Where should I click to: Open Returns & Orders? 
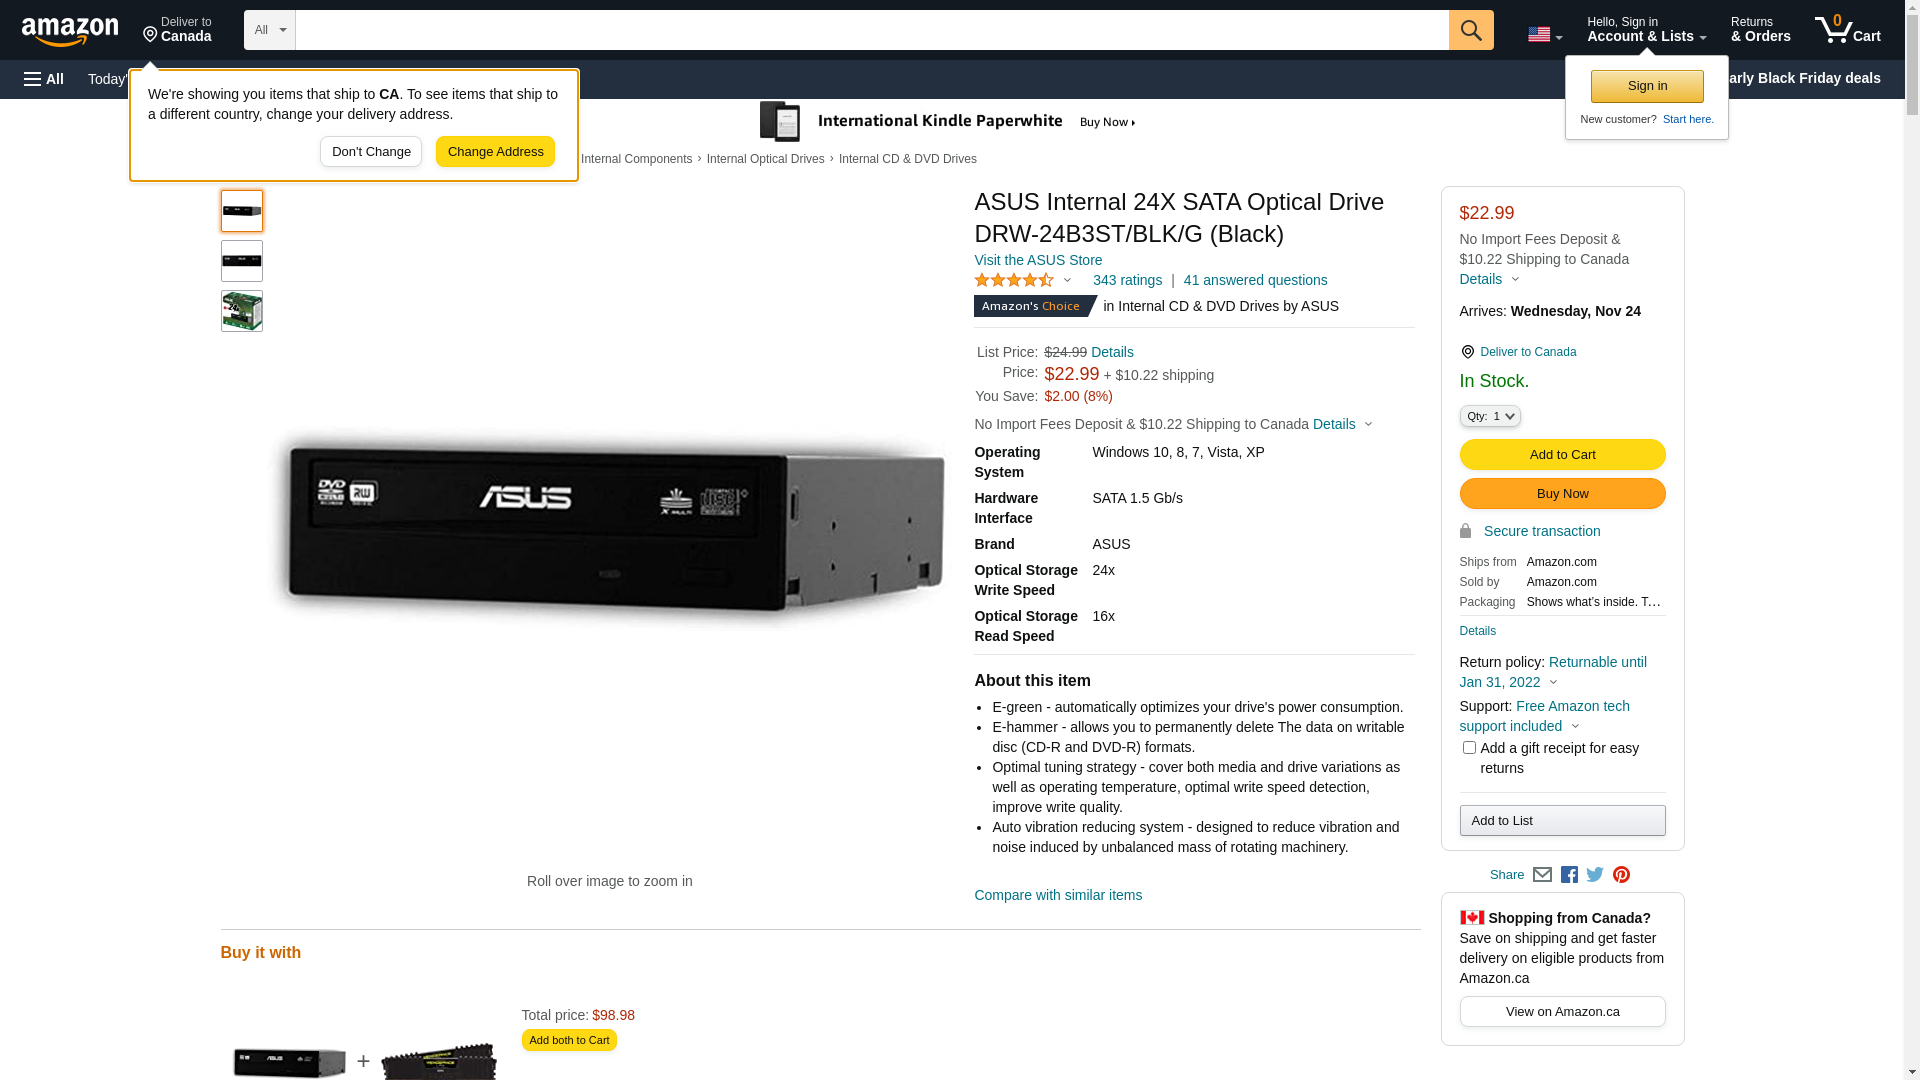click(x=1760, y=30)
